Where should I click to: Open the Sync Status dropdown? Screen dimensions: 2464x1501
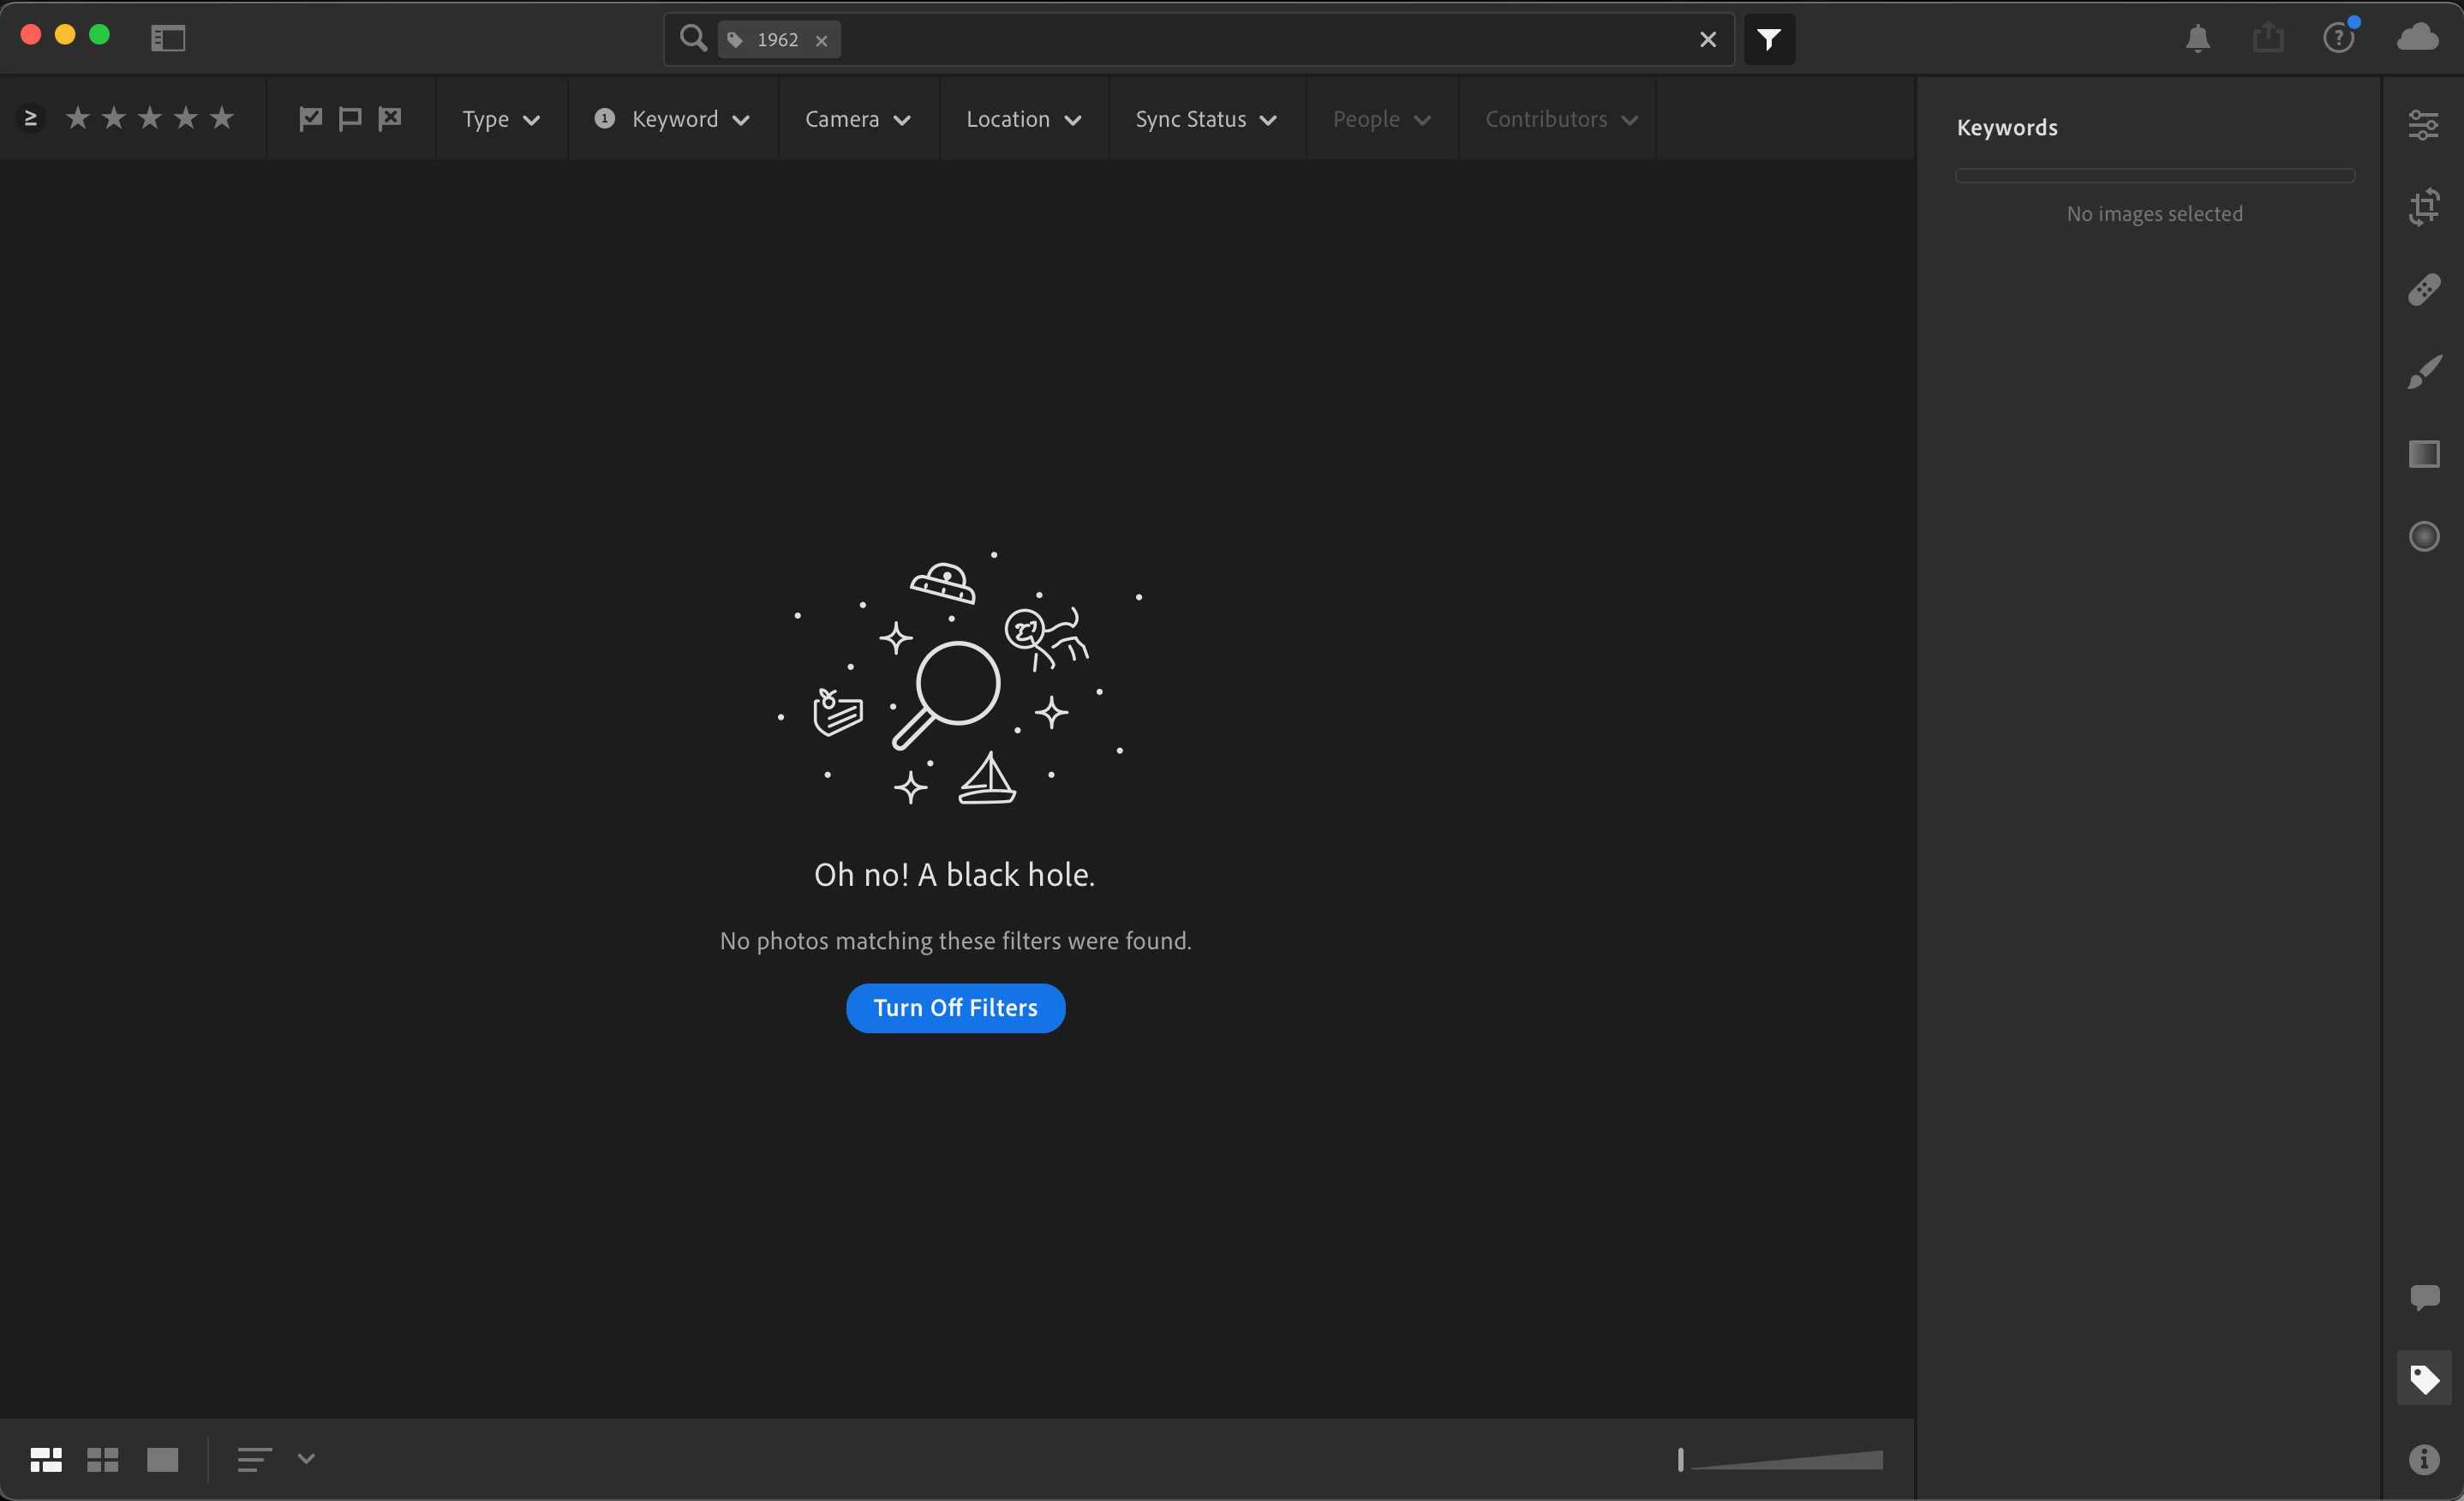tap(1205, 119)
